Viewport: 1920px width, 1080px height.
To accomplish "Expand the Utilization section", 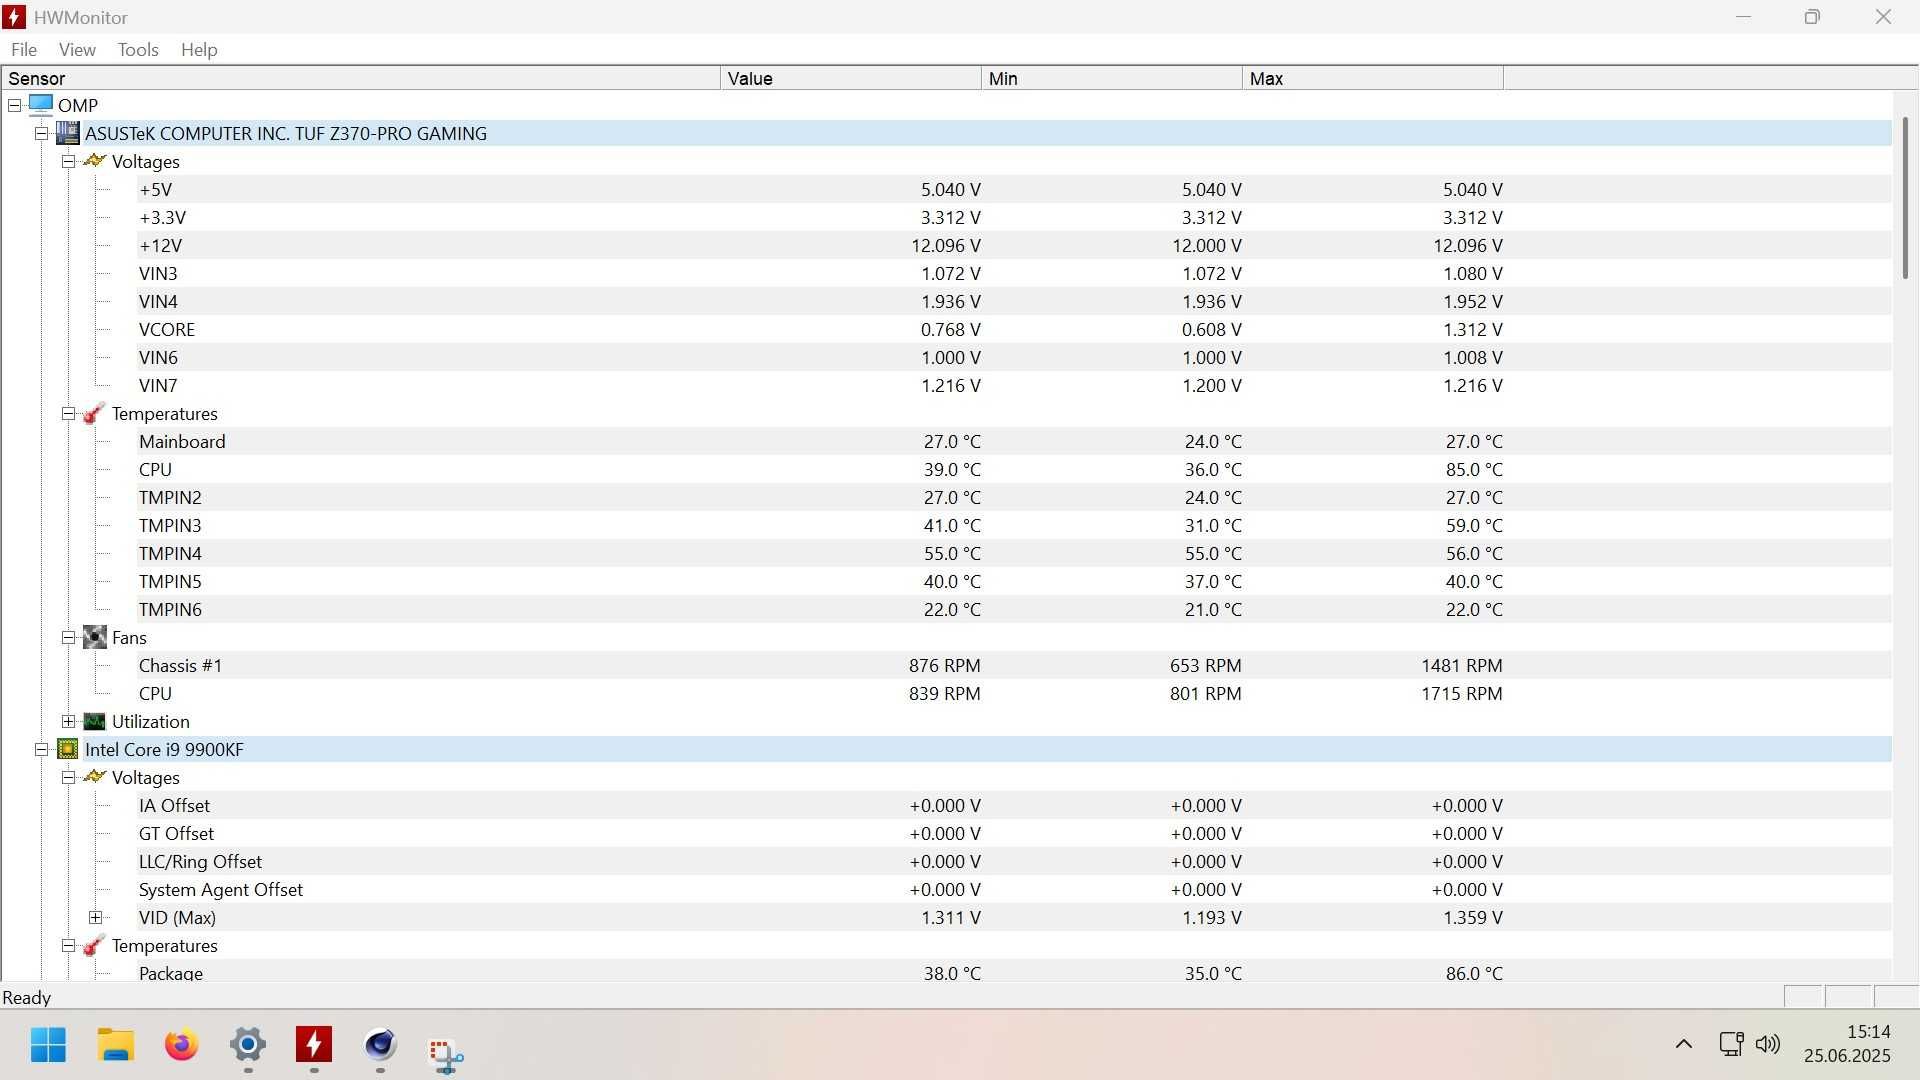I will click(x=68, y=721).
